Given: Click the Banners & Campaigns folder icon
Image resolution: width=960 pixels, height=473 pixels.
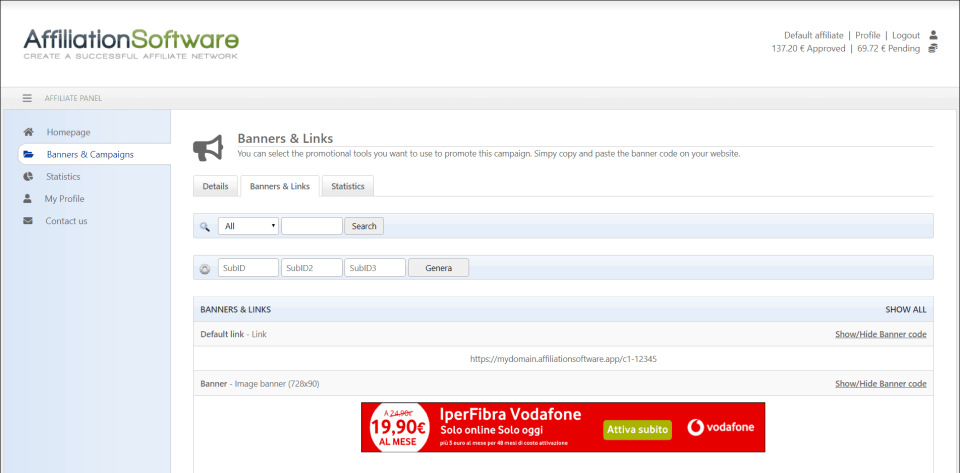Looking at the screenshot, I should click(28, 154).
